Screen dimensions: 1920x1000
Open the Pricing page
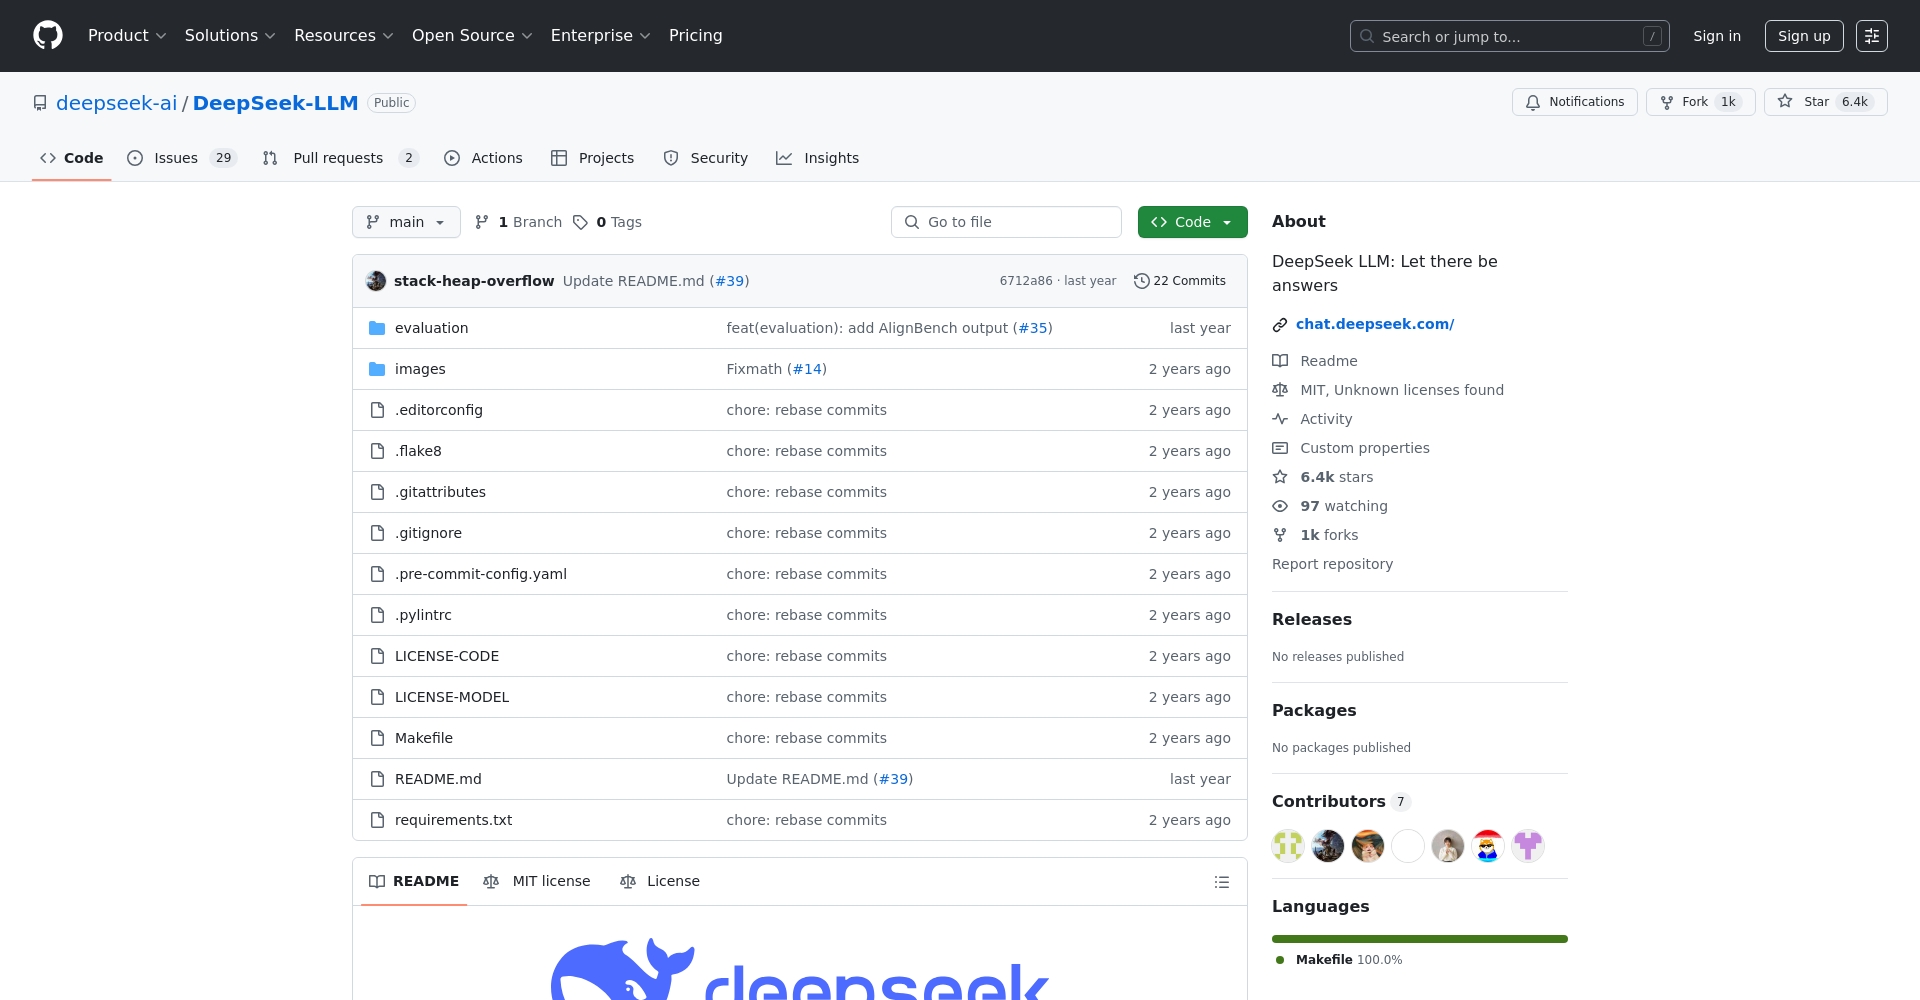tap(695, 36)
